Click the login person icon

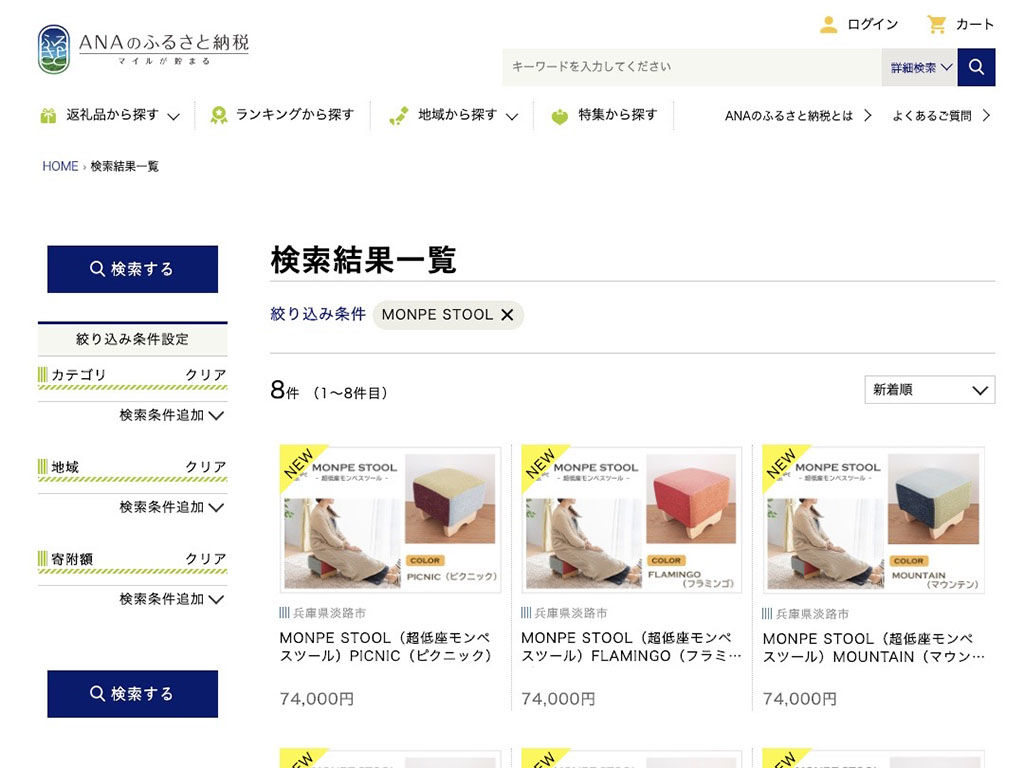[x=828, y=25]
